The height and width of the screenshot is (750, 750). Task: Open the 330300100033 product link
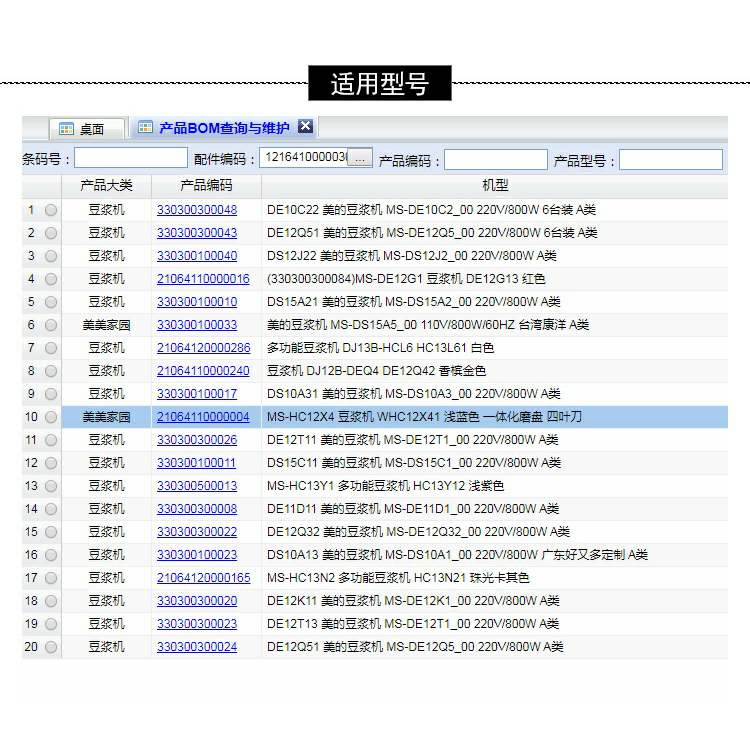(197, 325)
